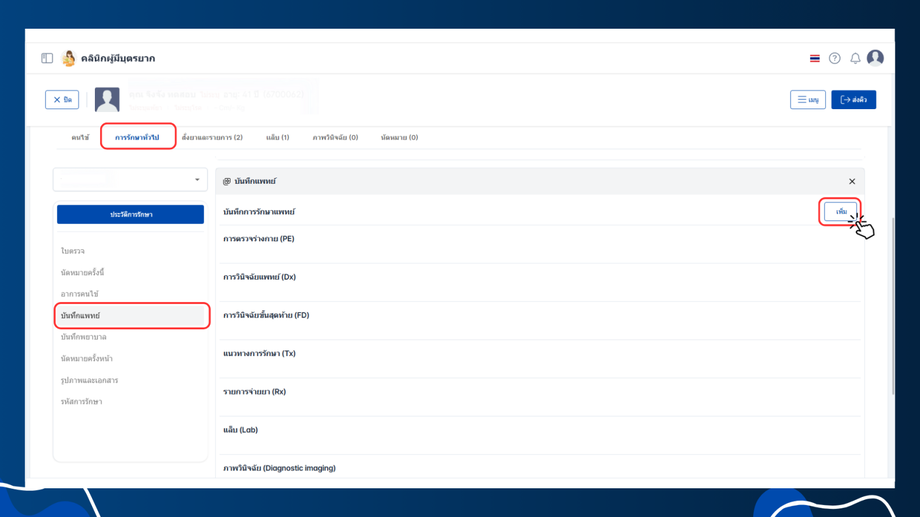This screenshot has width=920, height=517.
Task: Close the บันทึกแพทย์ panel with X
Action: tap(852, 181)
